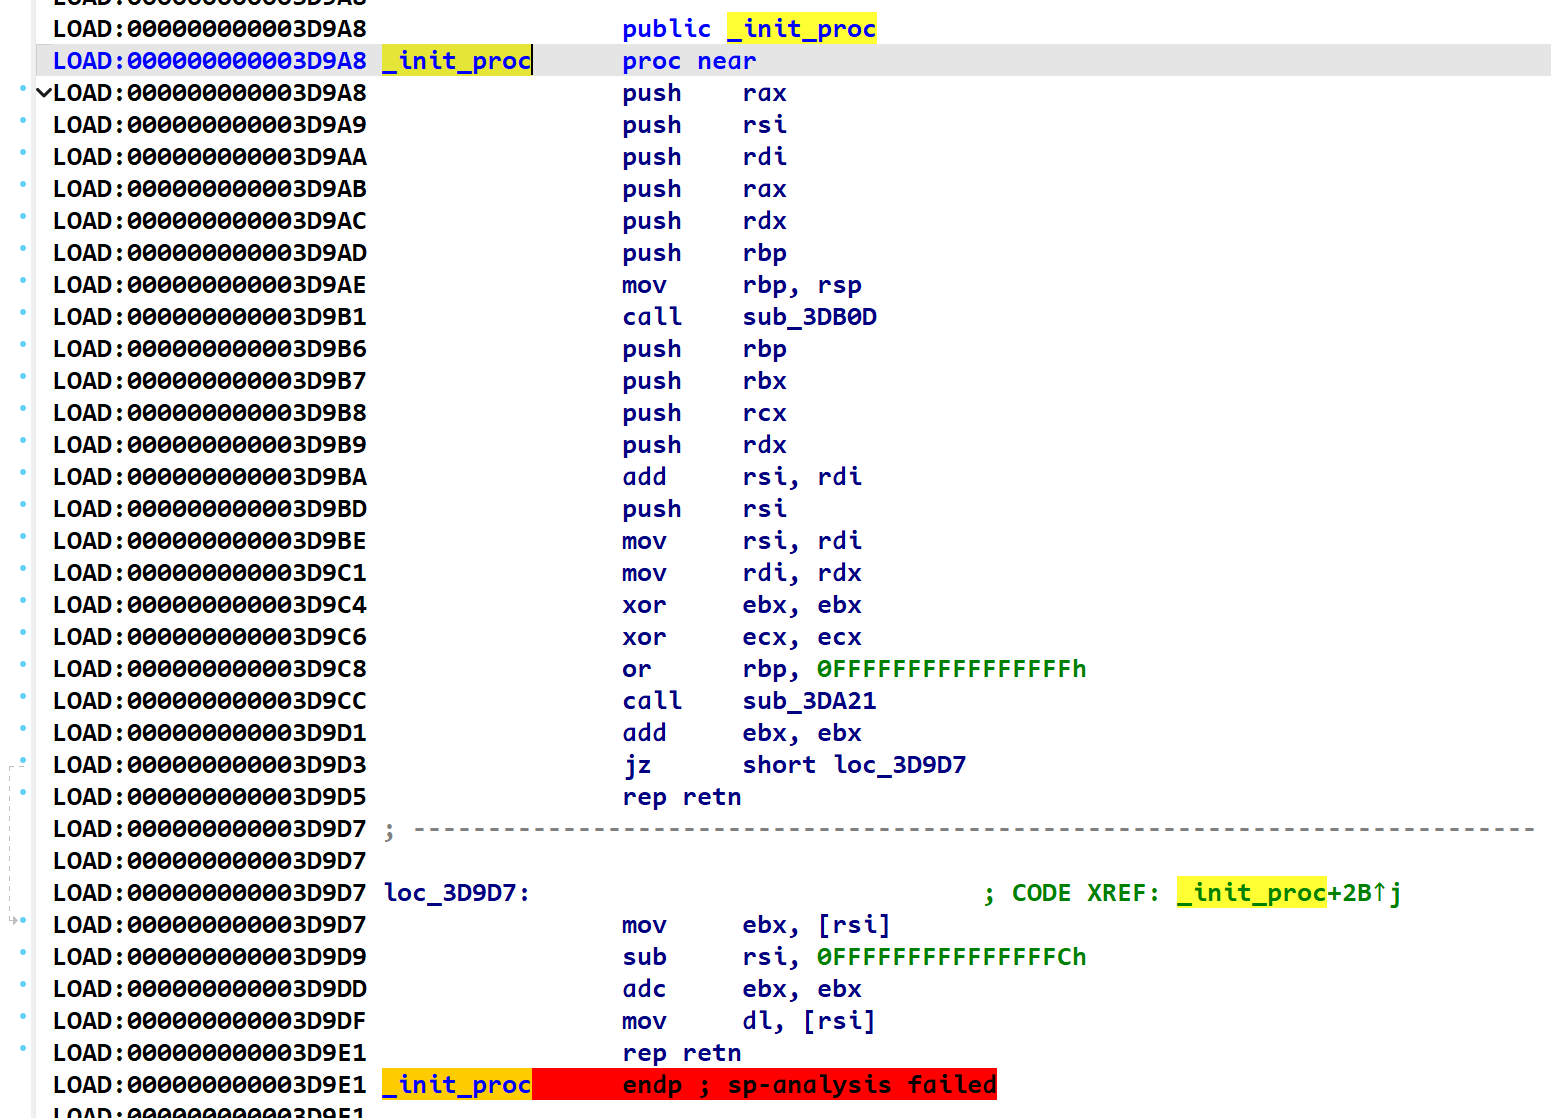Select rax operand at address 3D9AB

point(765,189)
